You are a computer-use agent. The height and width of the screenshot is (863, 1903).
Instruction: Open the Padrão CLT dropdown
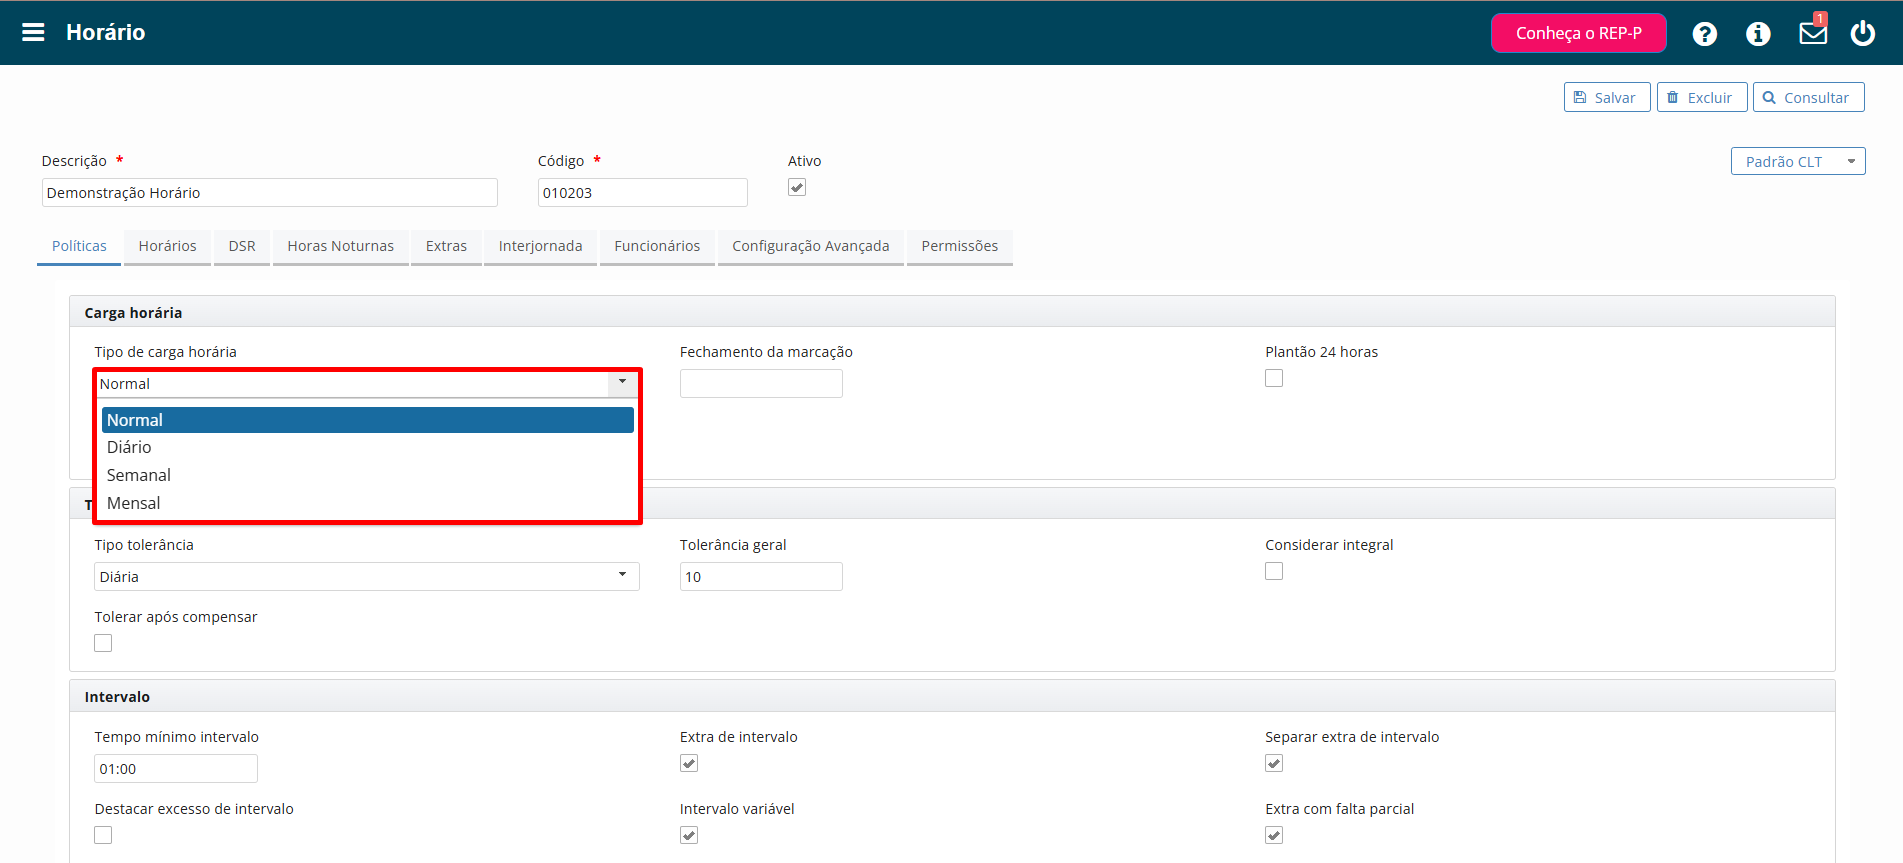click(x=1798, y=161)
